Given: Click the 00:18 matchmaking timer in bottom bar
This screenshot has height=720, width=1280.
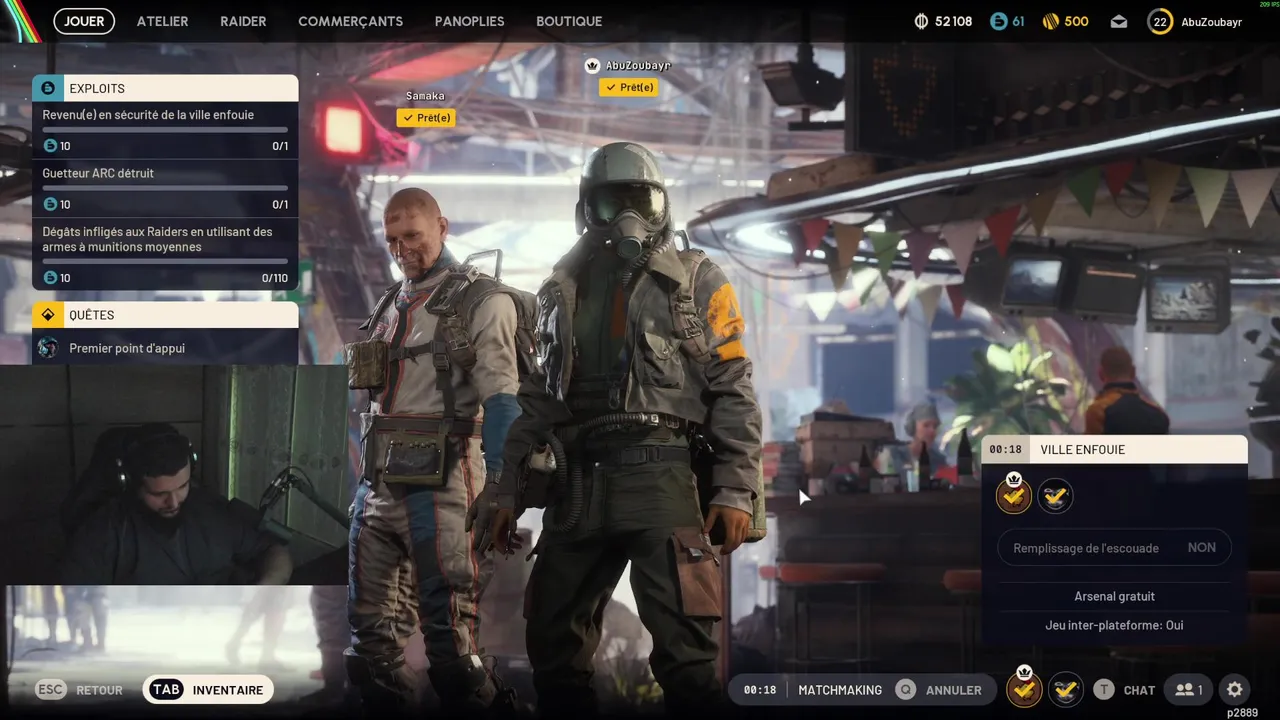Looking at the screenshot, I should tap(760, 690).
